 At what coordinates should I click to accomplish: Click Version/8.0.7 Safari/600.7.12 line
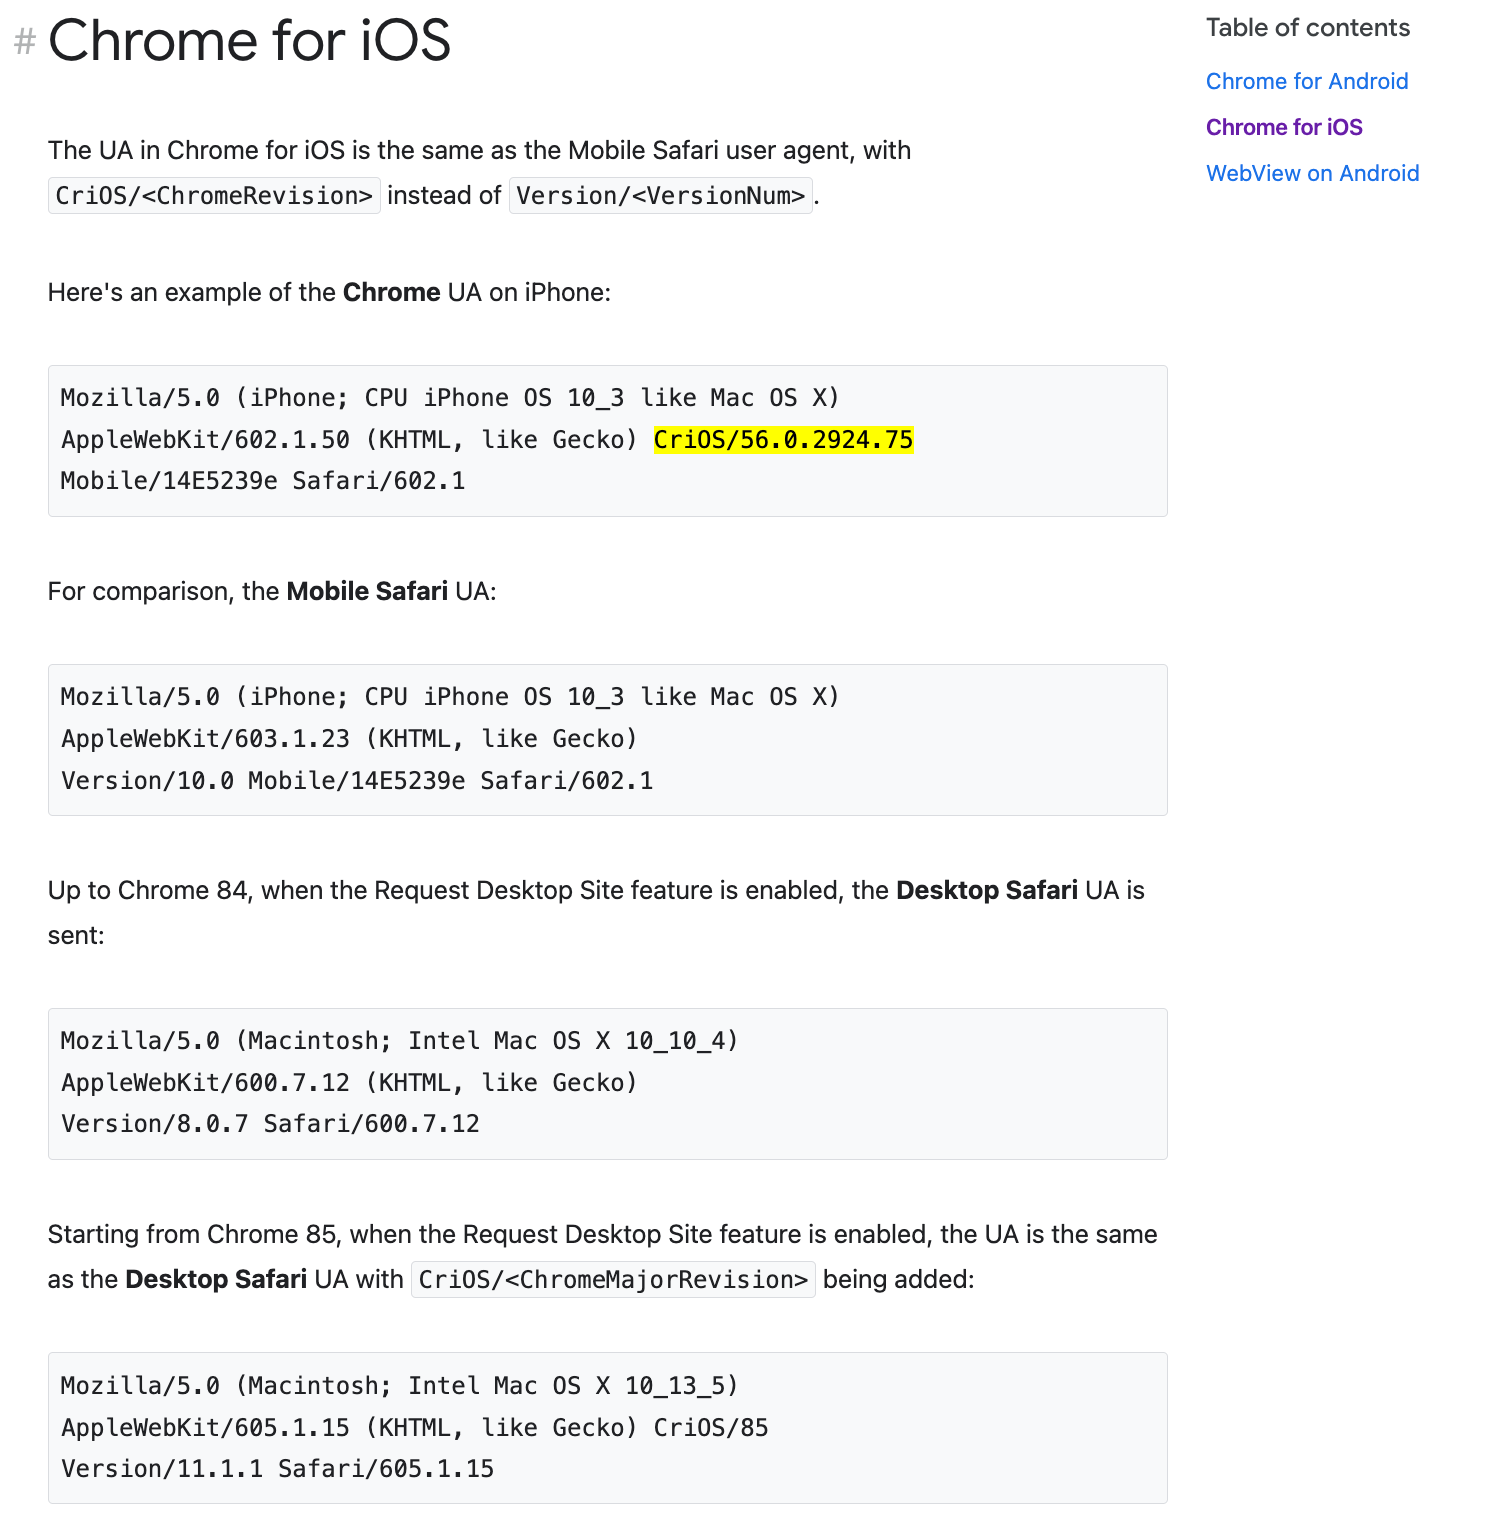click(x=270, y=1124)
